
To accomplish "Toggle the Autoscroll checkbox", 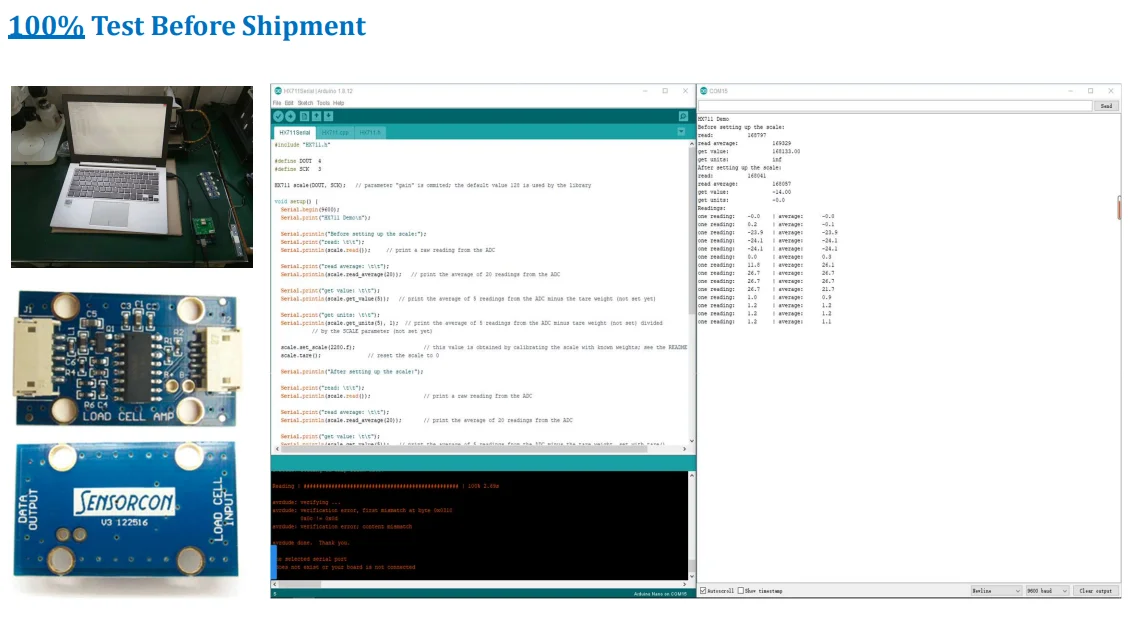I will click(x=703, y=590).
